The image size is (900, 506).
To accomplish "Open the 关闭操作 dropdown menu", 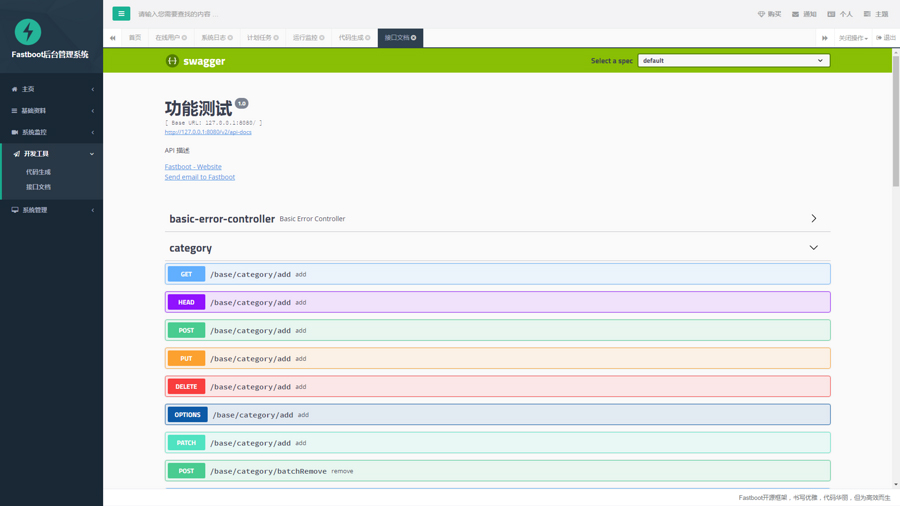I will pos(853,38).
